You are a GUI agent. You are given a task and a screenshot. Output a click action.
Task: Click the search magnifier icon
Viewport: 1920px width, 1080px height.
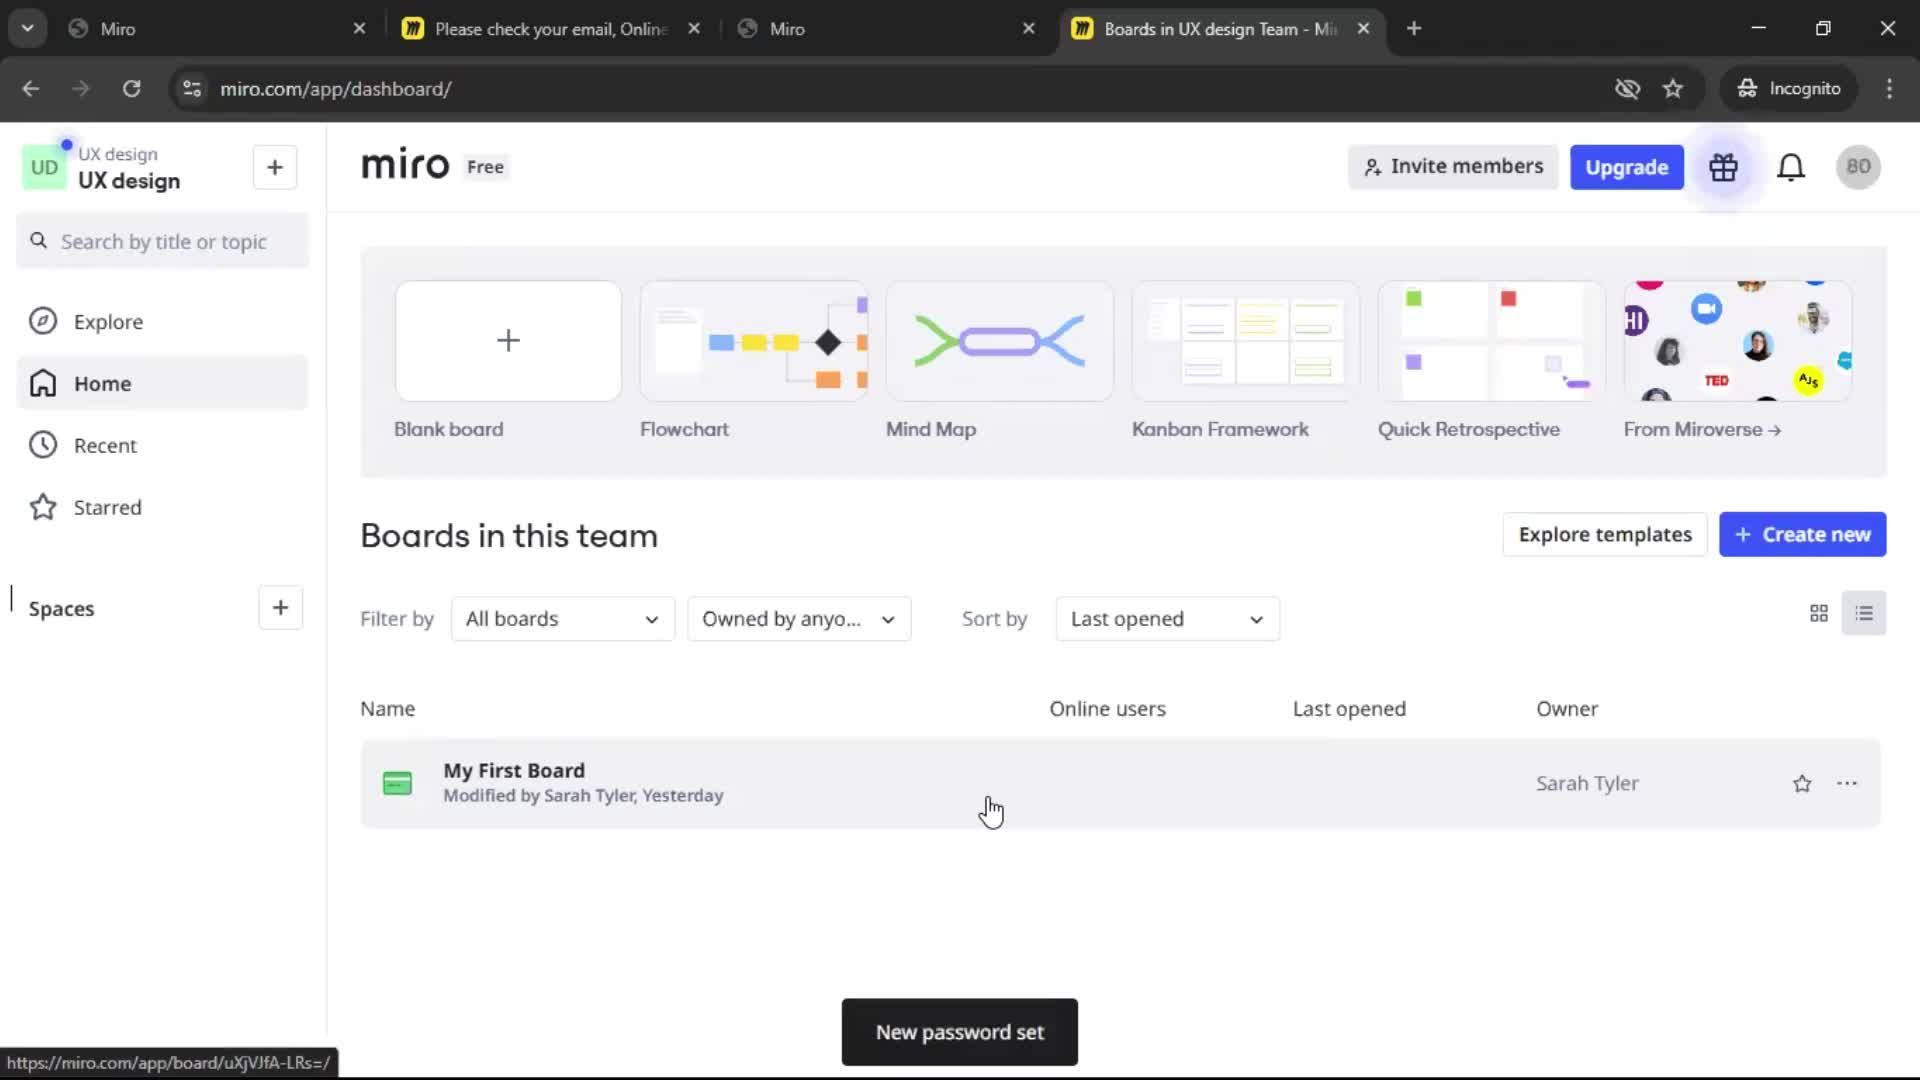coord(39,241)
